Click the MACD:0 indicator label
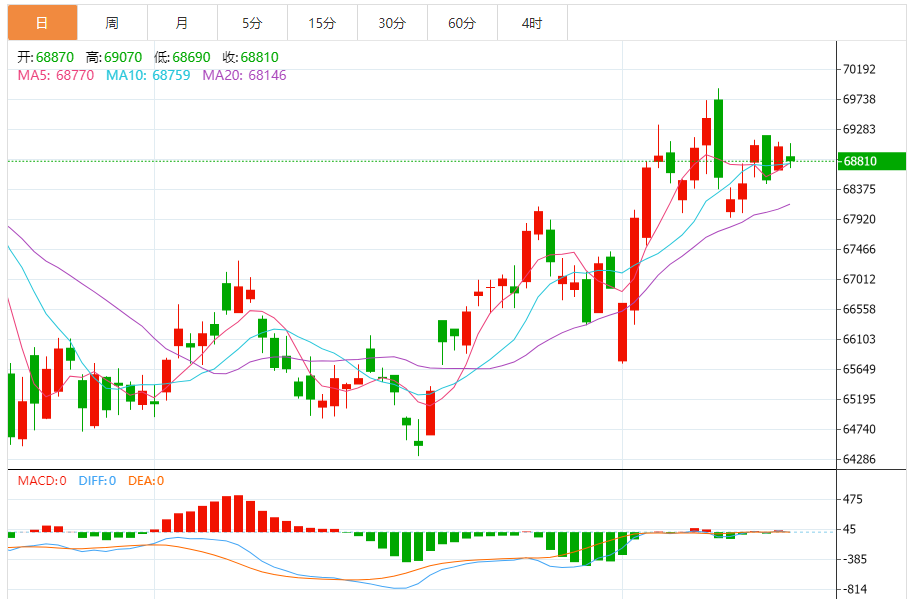913x599 pixels. click(x=42, y=481)
